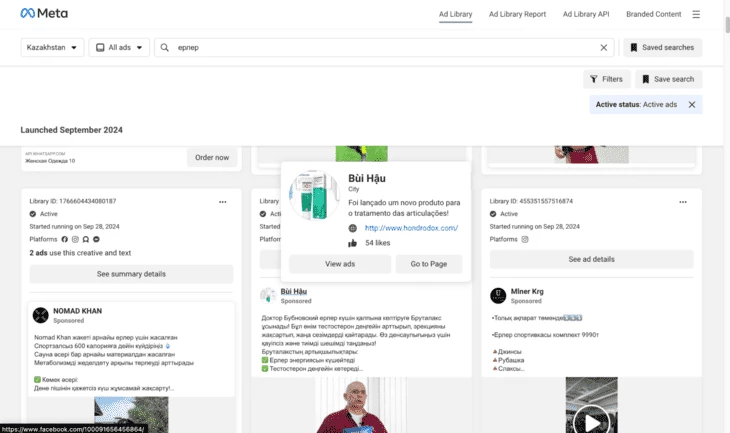Click '2 ads use this creative and text'
Image resolution: width=730 pixels, height=433 pixels.
(x=80, y=253)
